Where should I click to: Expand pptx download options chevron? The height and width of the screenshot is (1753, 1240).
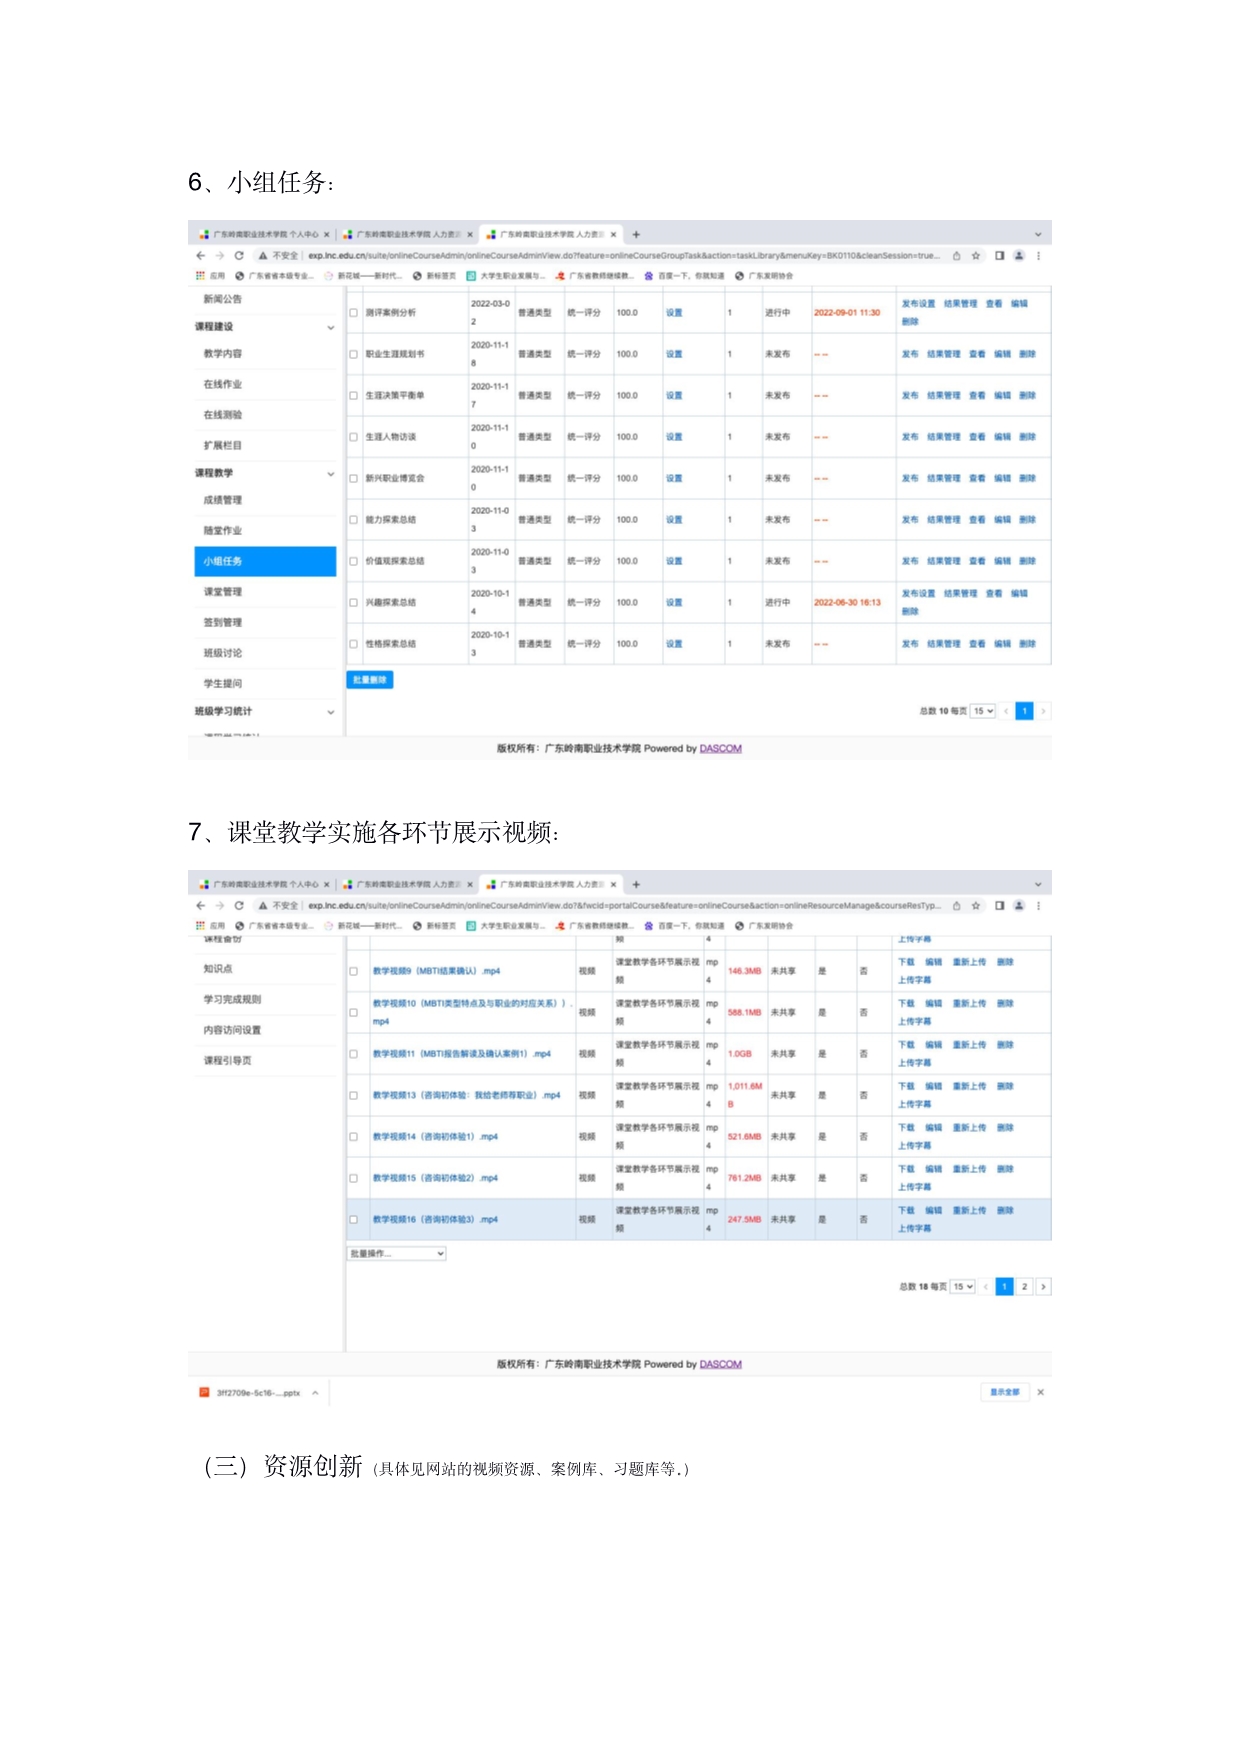(x=315, y=1392)
